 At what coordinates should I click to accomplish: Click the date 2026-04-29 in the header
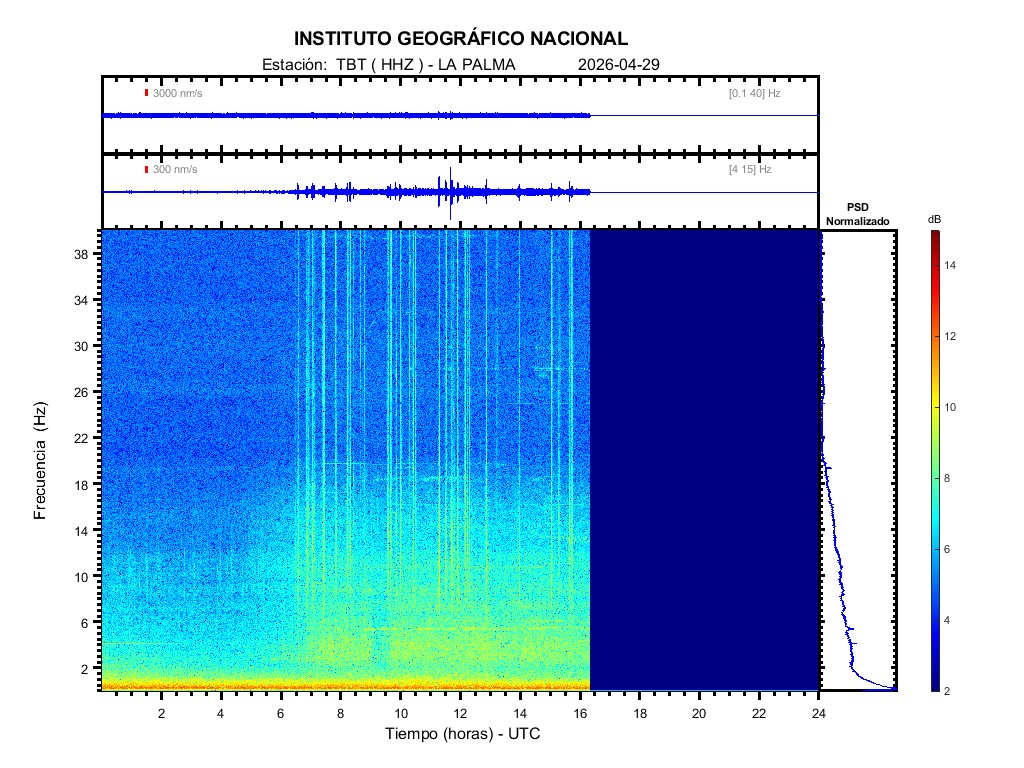pos(618,64)
